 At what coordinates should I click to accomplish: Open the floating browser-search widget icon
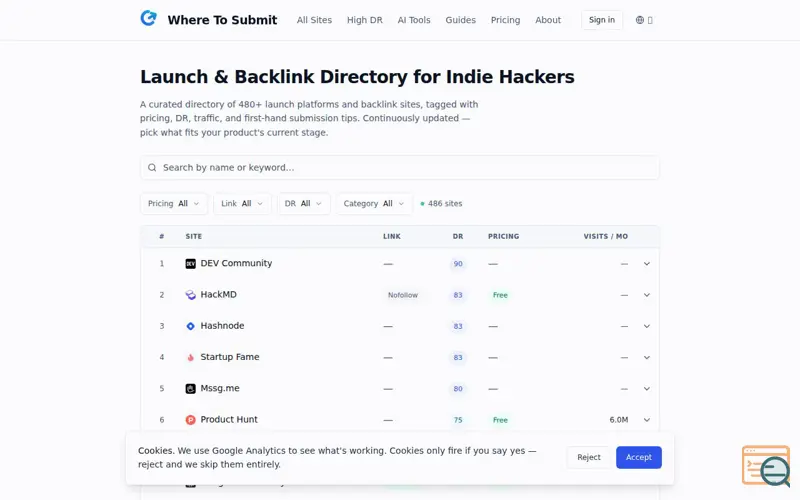click(766, 465)
